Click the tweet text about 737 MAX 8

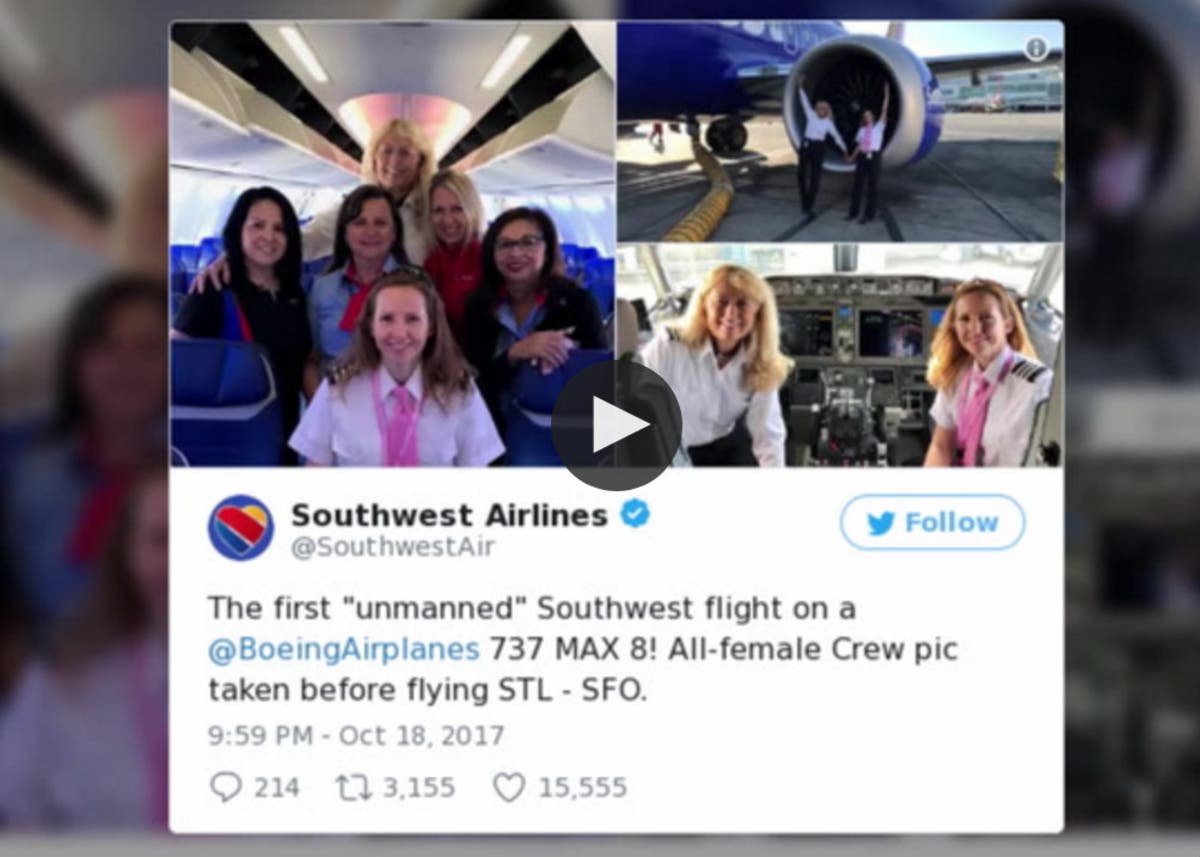[583, 649]
